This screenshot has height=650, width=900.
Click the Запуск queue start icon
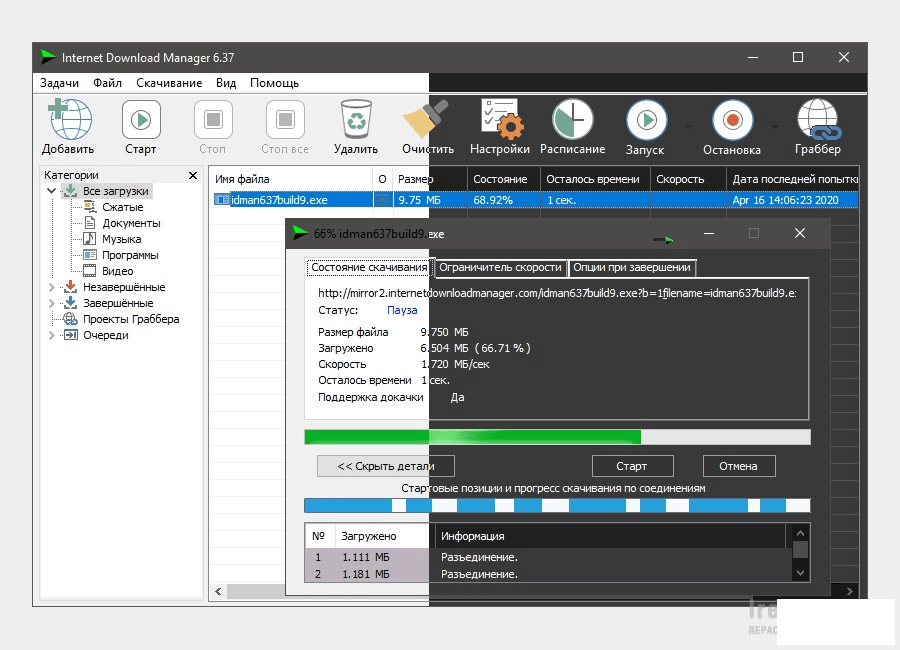click(646, 119)
